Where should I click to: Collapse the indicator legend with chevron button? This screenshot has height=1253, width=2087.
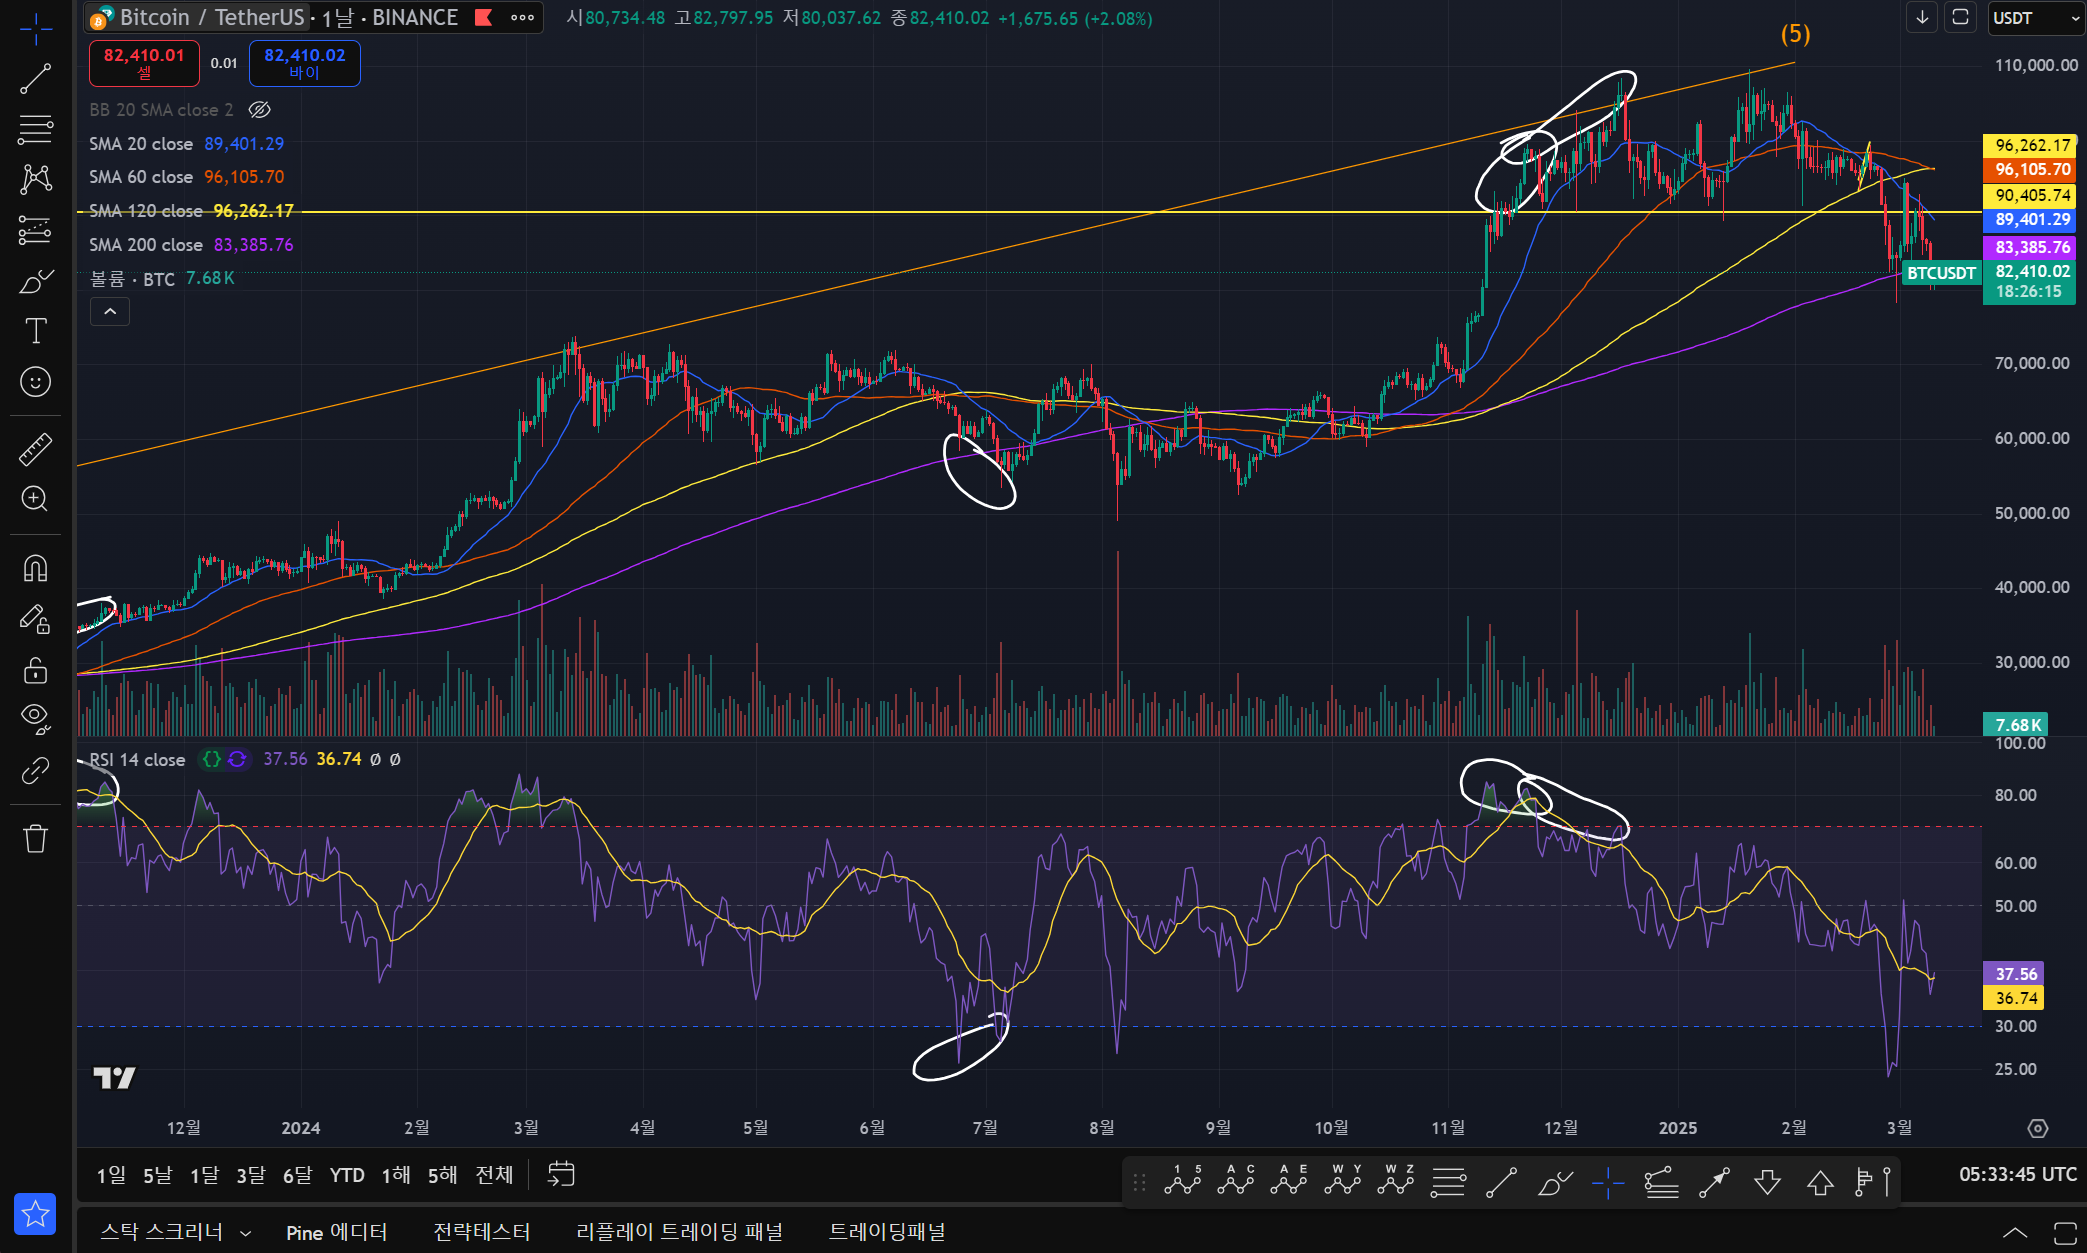coord(110,312)
